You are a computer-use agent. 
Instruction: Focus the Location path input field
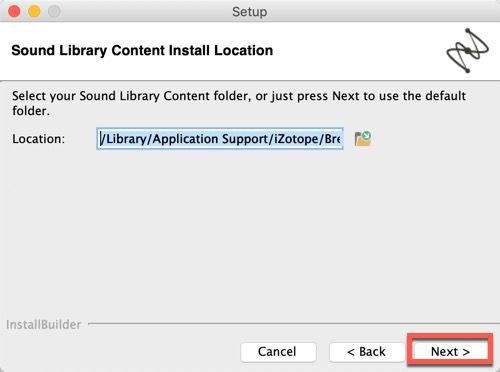[220, 139]
